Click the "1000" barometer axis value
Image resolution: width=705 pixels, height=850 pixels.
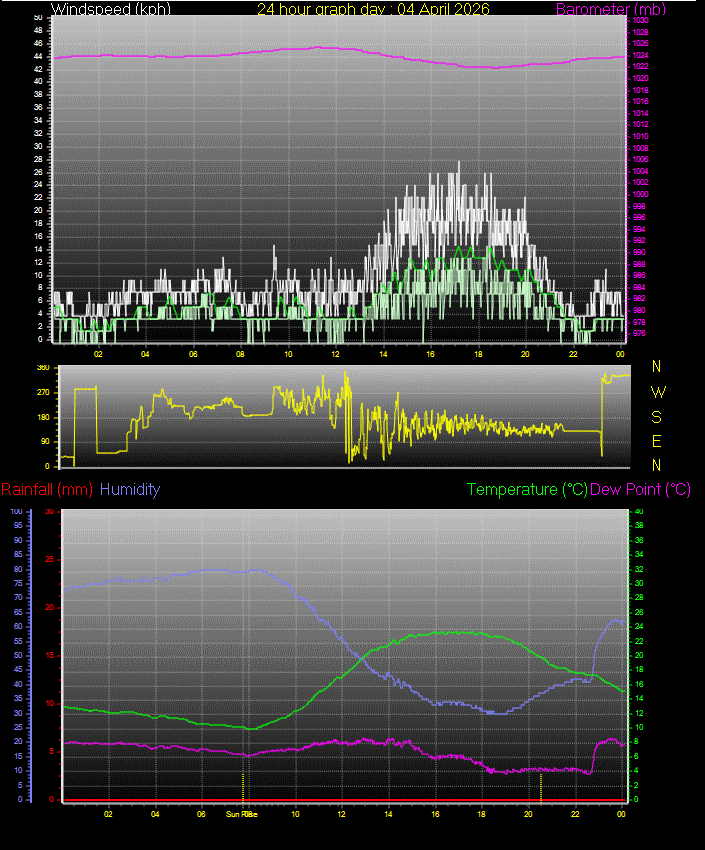[x=641, y=194]
